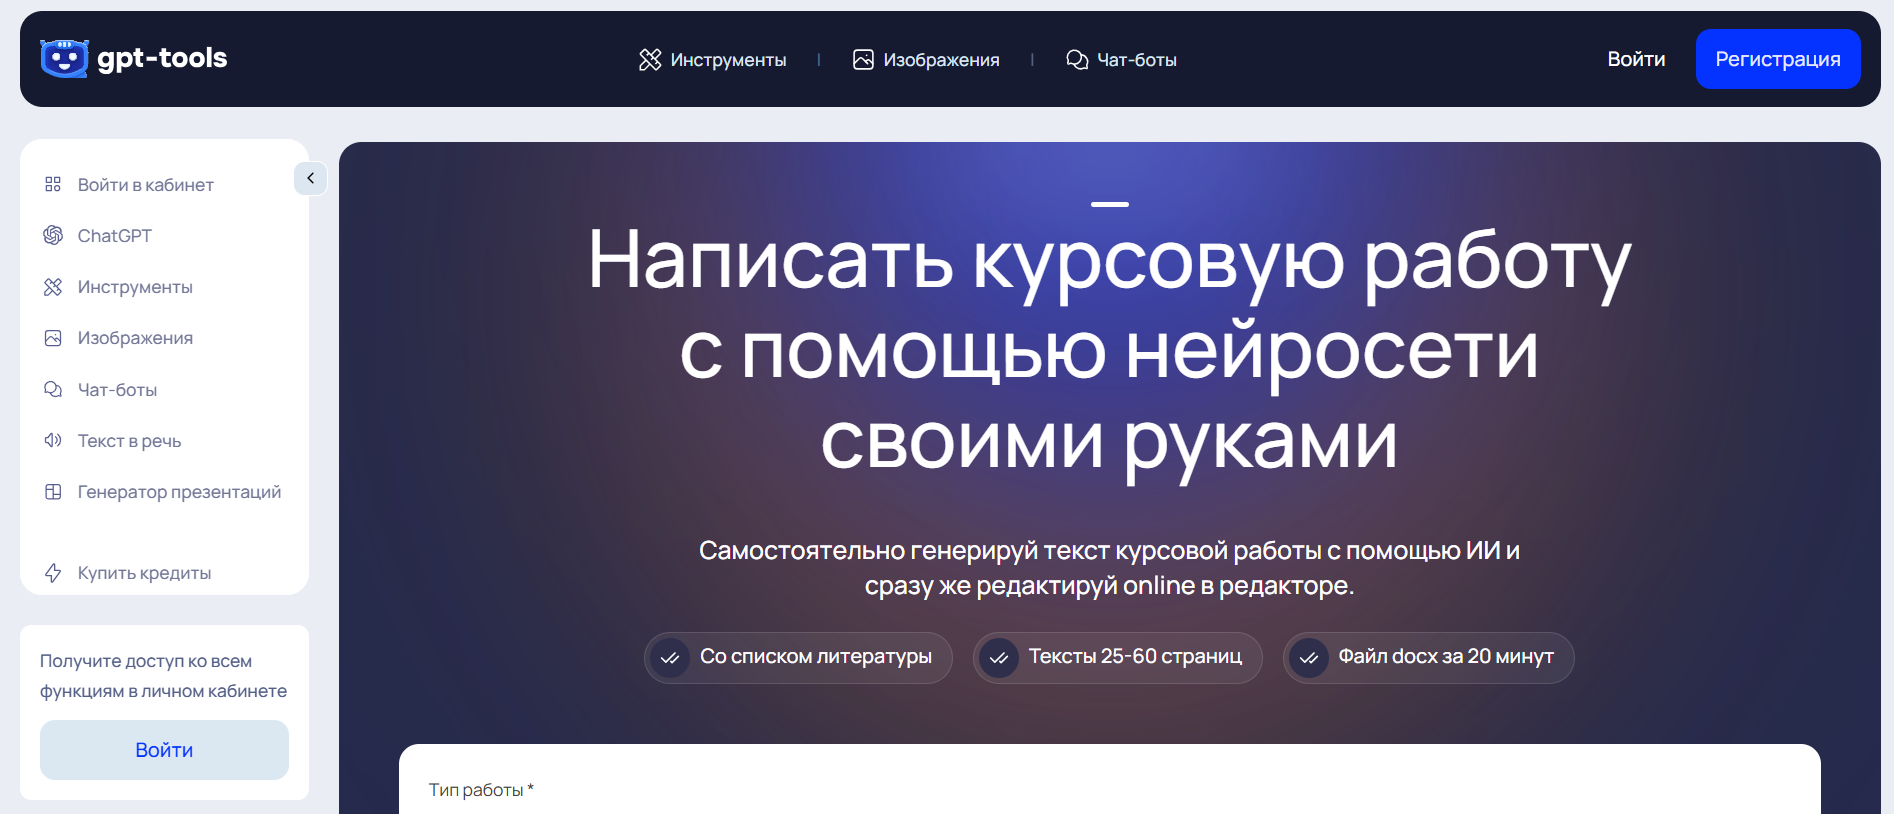Click the Тексты 25-60 страниц badge text

(1135, 657)
